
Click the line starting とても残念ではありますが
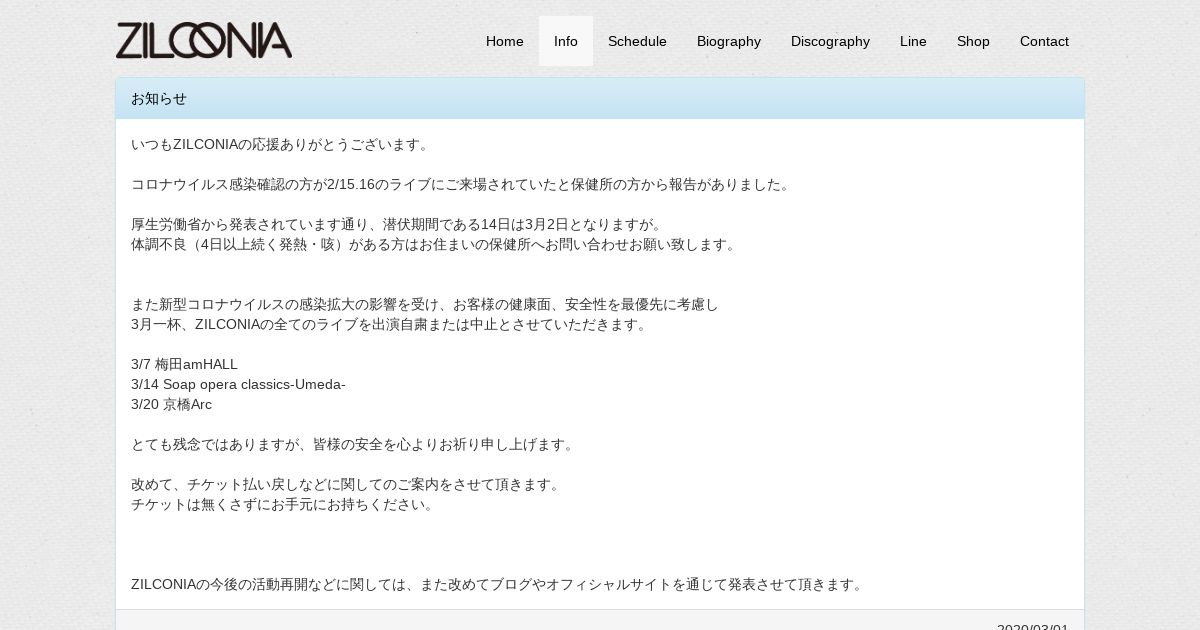pos(355,444)
